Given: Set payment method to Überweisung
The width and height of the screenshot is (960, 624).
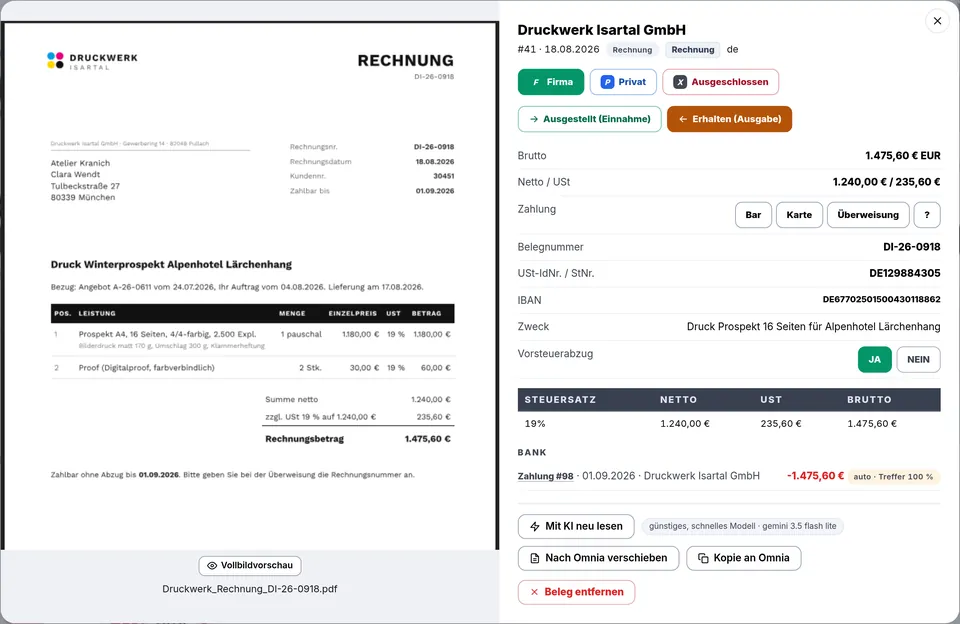Looking at the screenshot, I should [868, 215].
